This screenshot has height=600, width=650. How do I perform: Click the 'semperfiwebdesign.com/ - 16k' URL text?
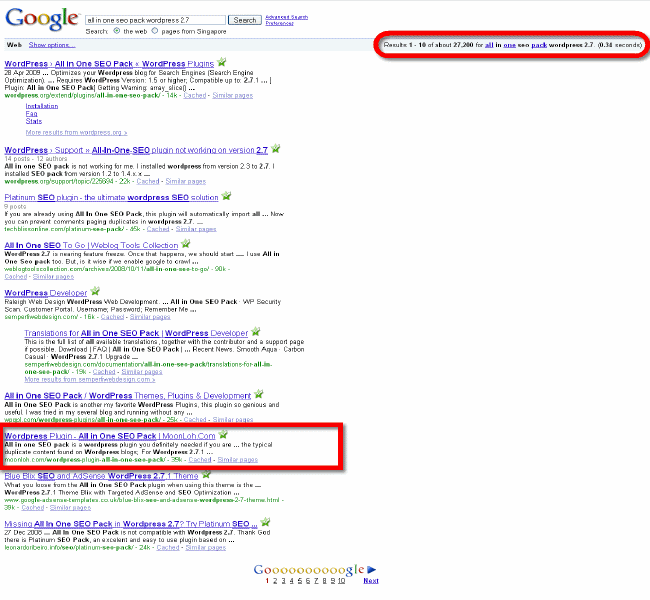pyautogui.click(x=50, y=317)
